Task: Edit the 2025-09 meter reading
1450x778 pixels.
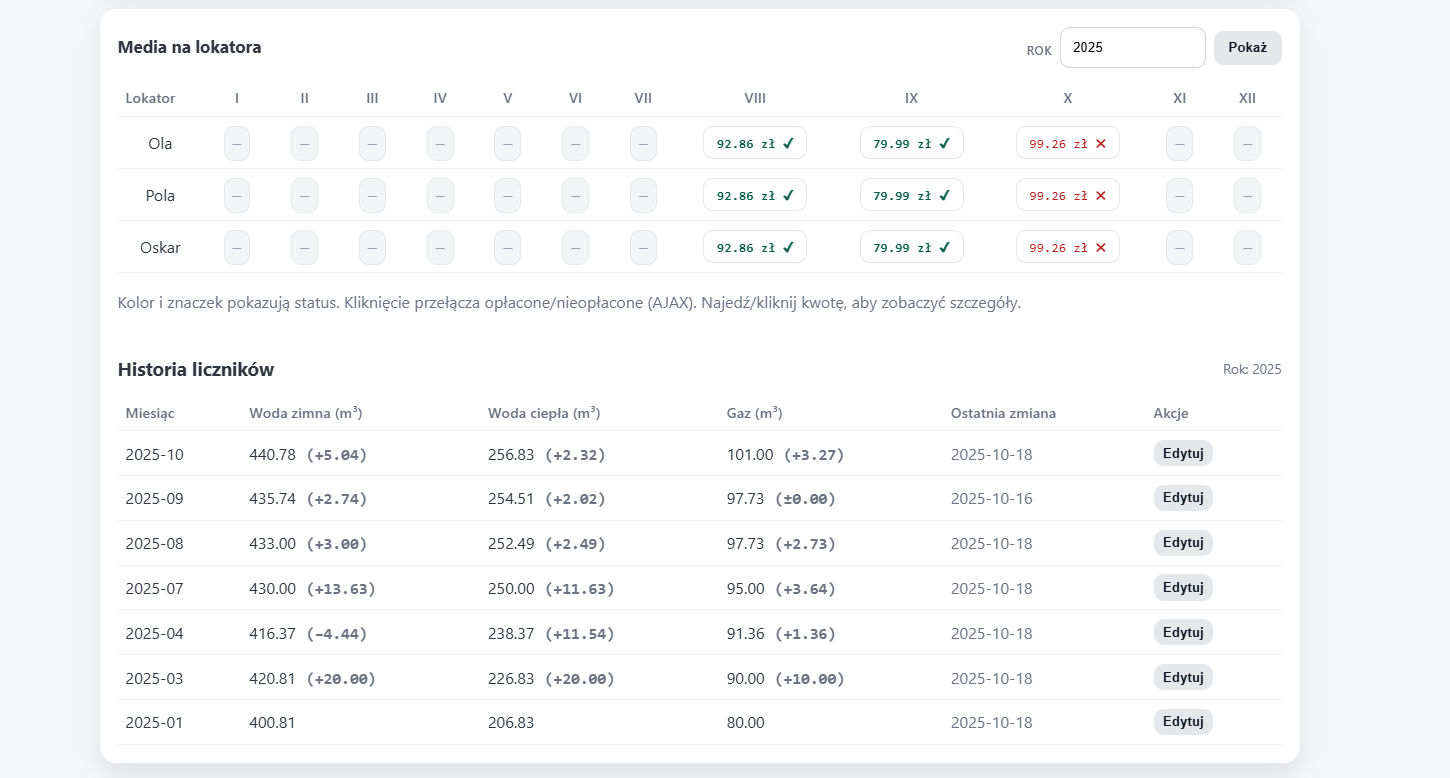Action: pyautogui.click(x=1182, y=498)
